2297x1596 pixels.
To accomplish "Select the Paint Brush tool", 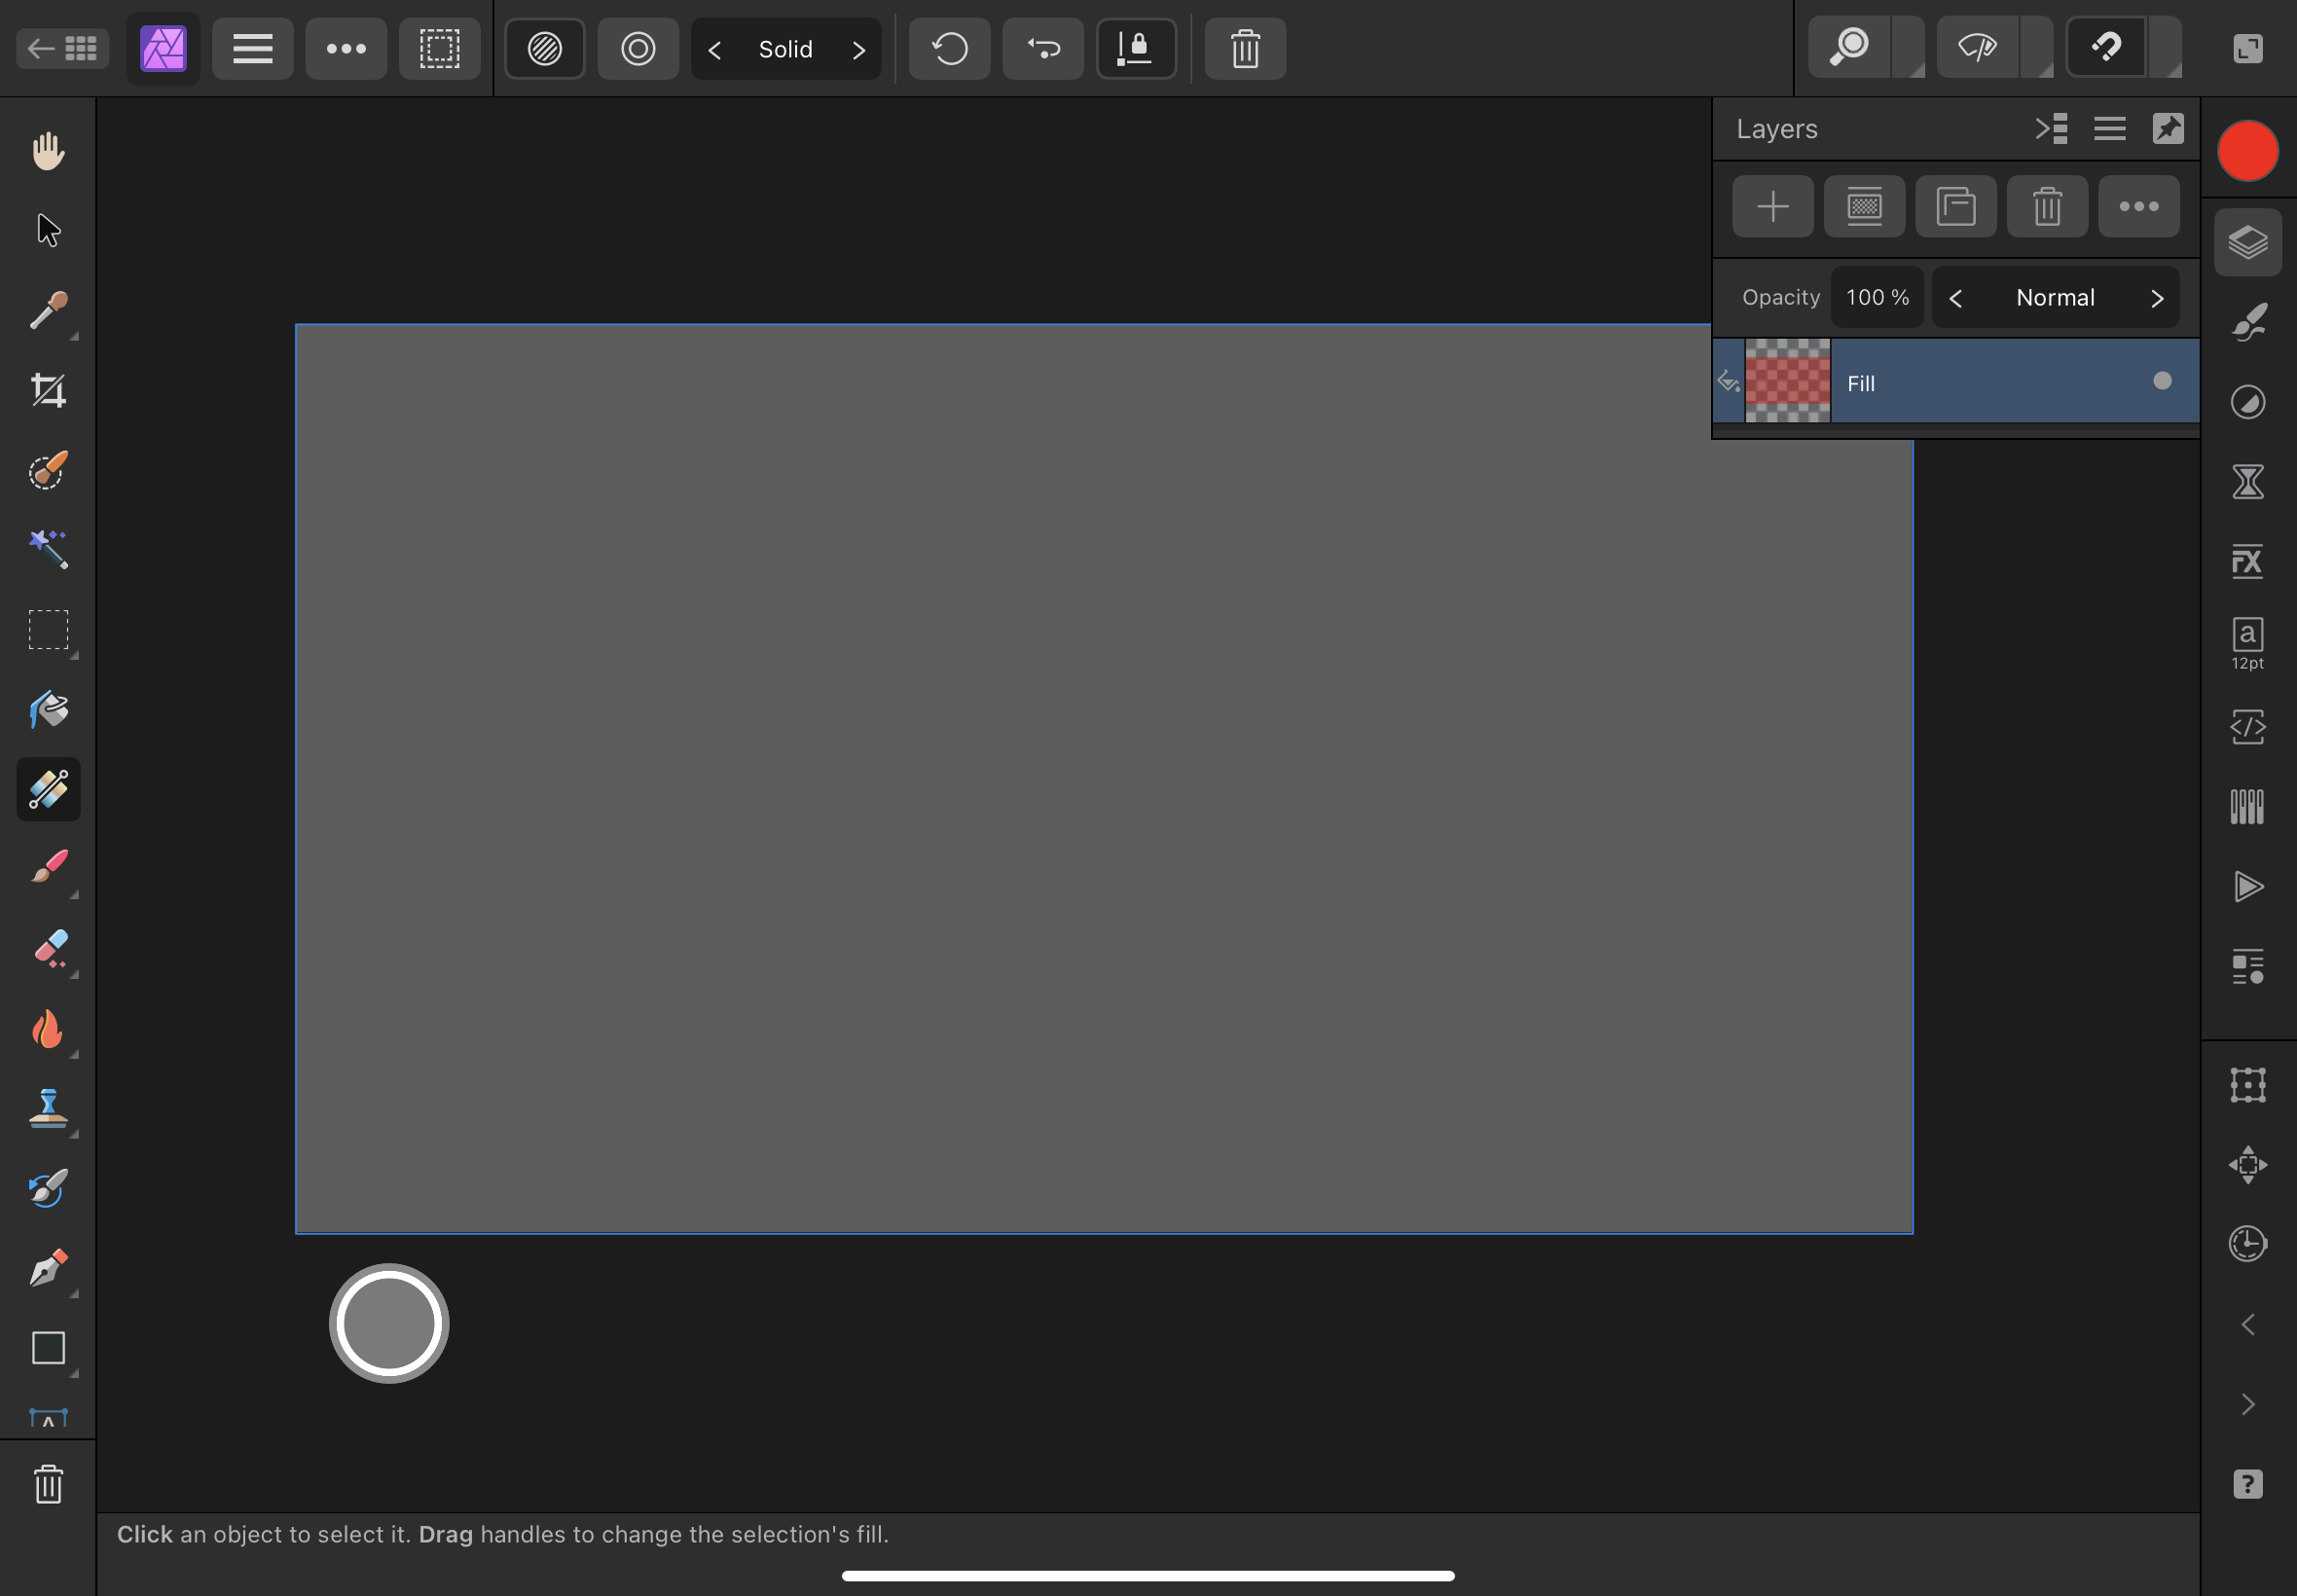I will pos(47,868).
